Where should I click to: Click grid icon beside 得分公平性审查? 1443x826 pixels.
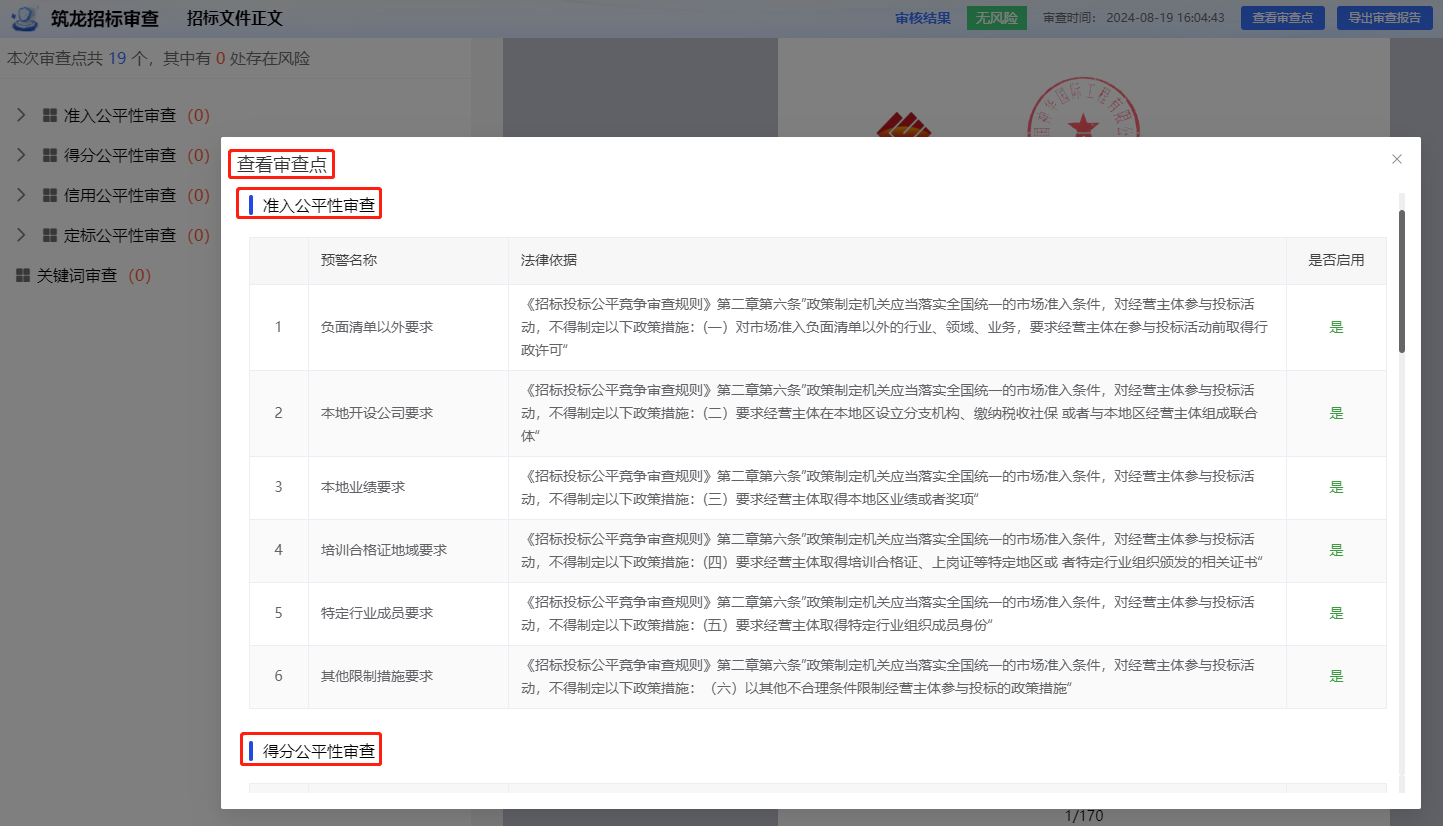coord(49,155)
